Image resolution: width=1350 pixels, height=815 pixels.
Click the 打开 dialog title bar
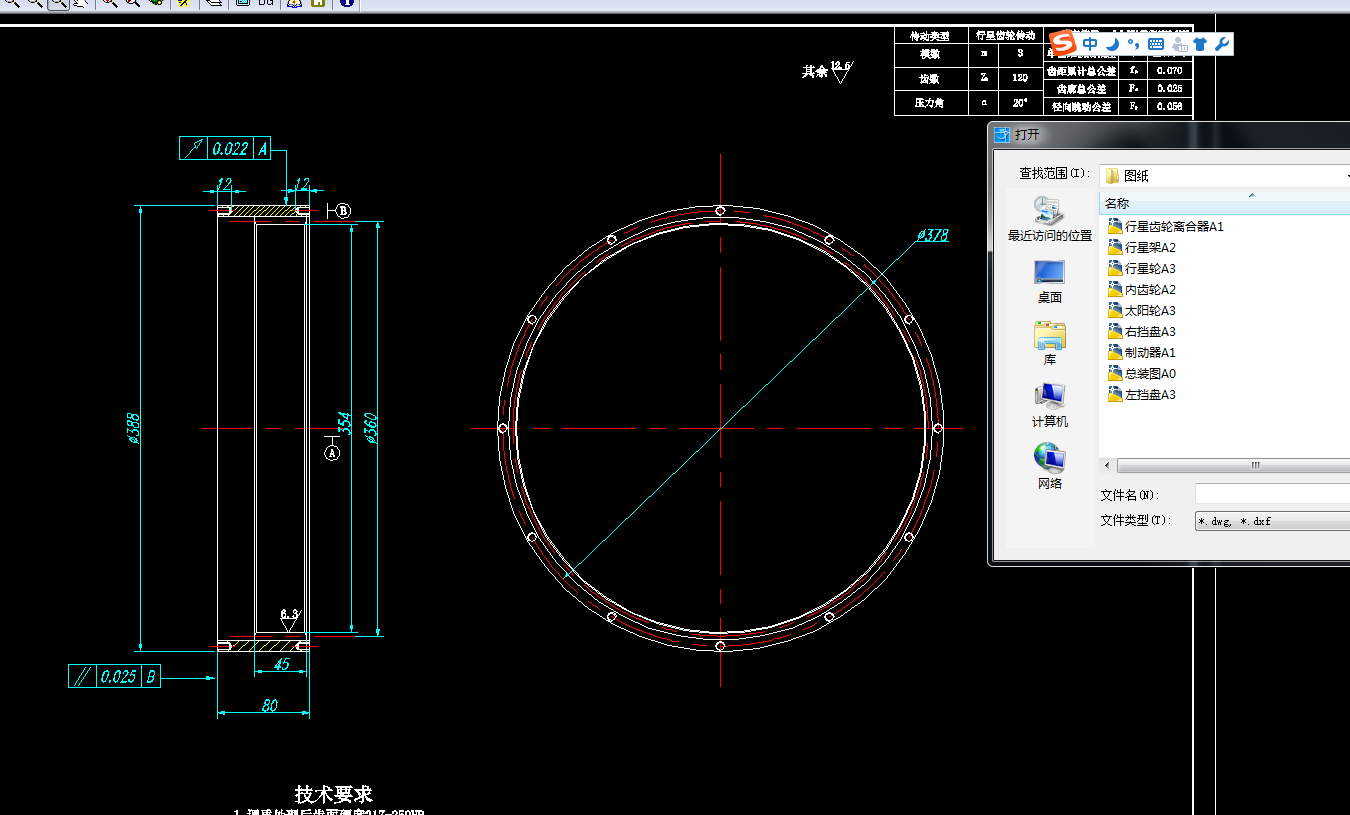coord(1170,134)
